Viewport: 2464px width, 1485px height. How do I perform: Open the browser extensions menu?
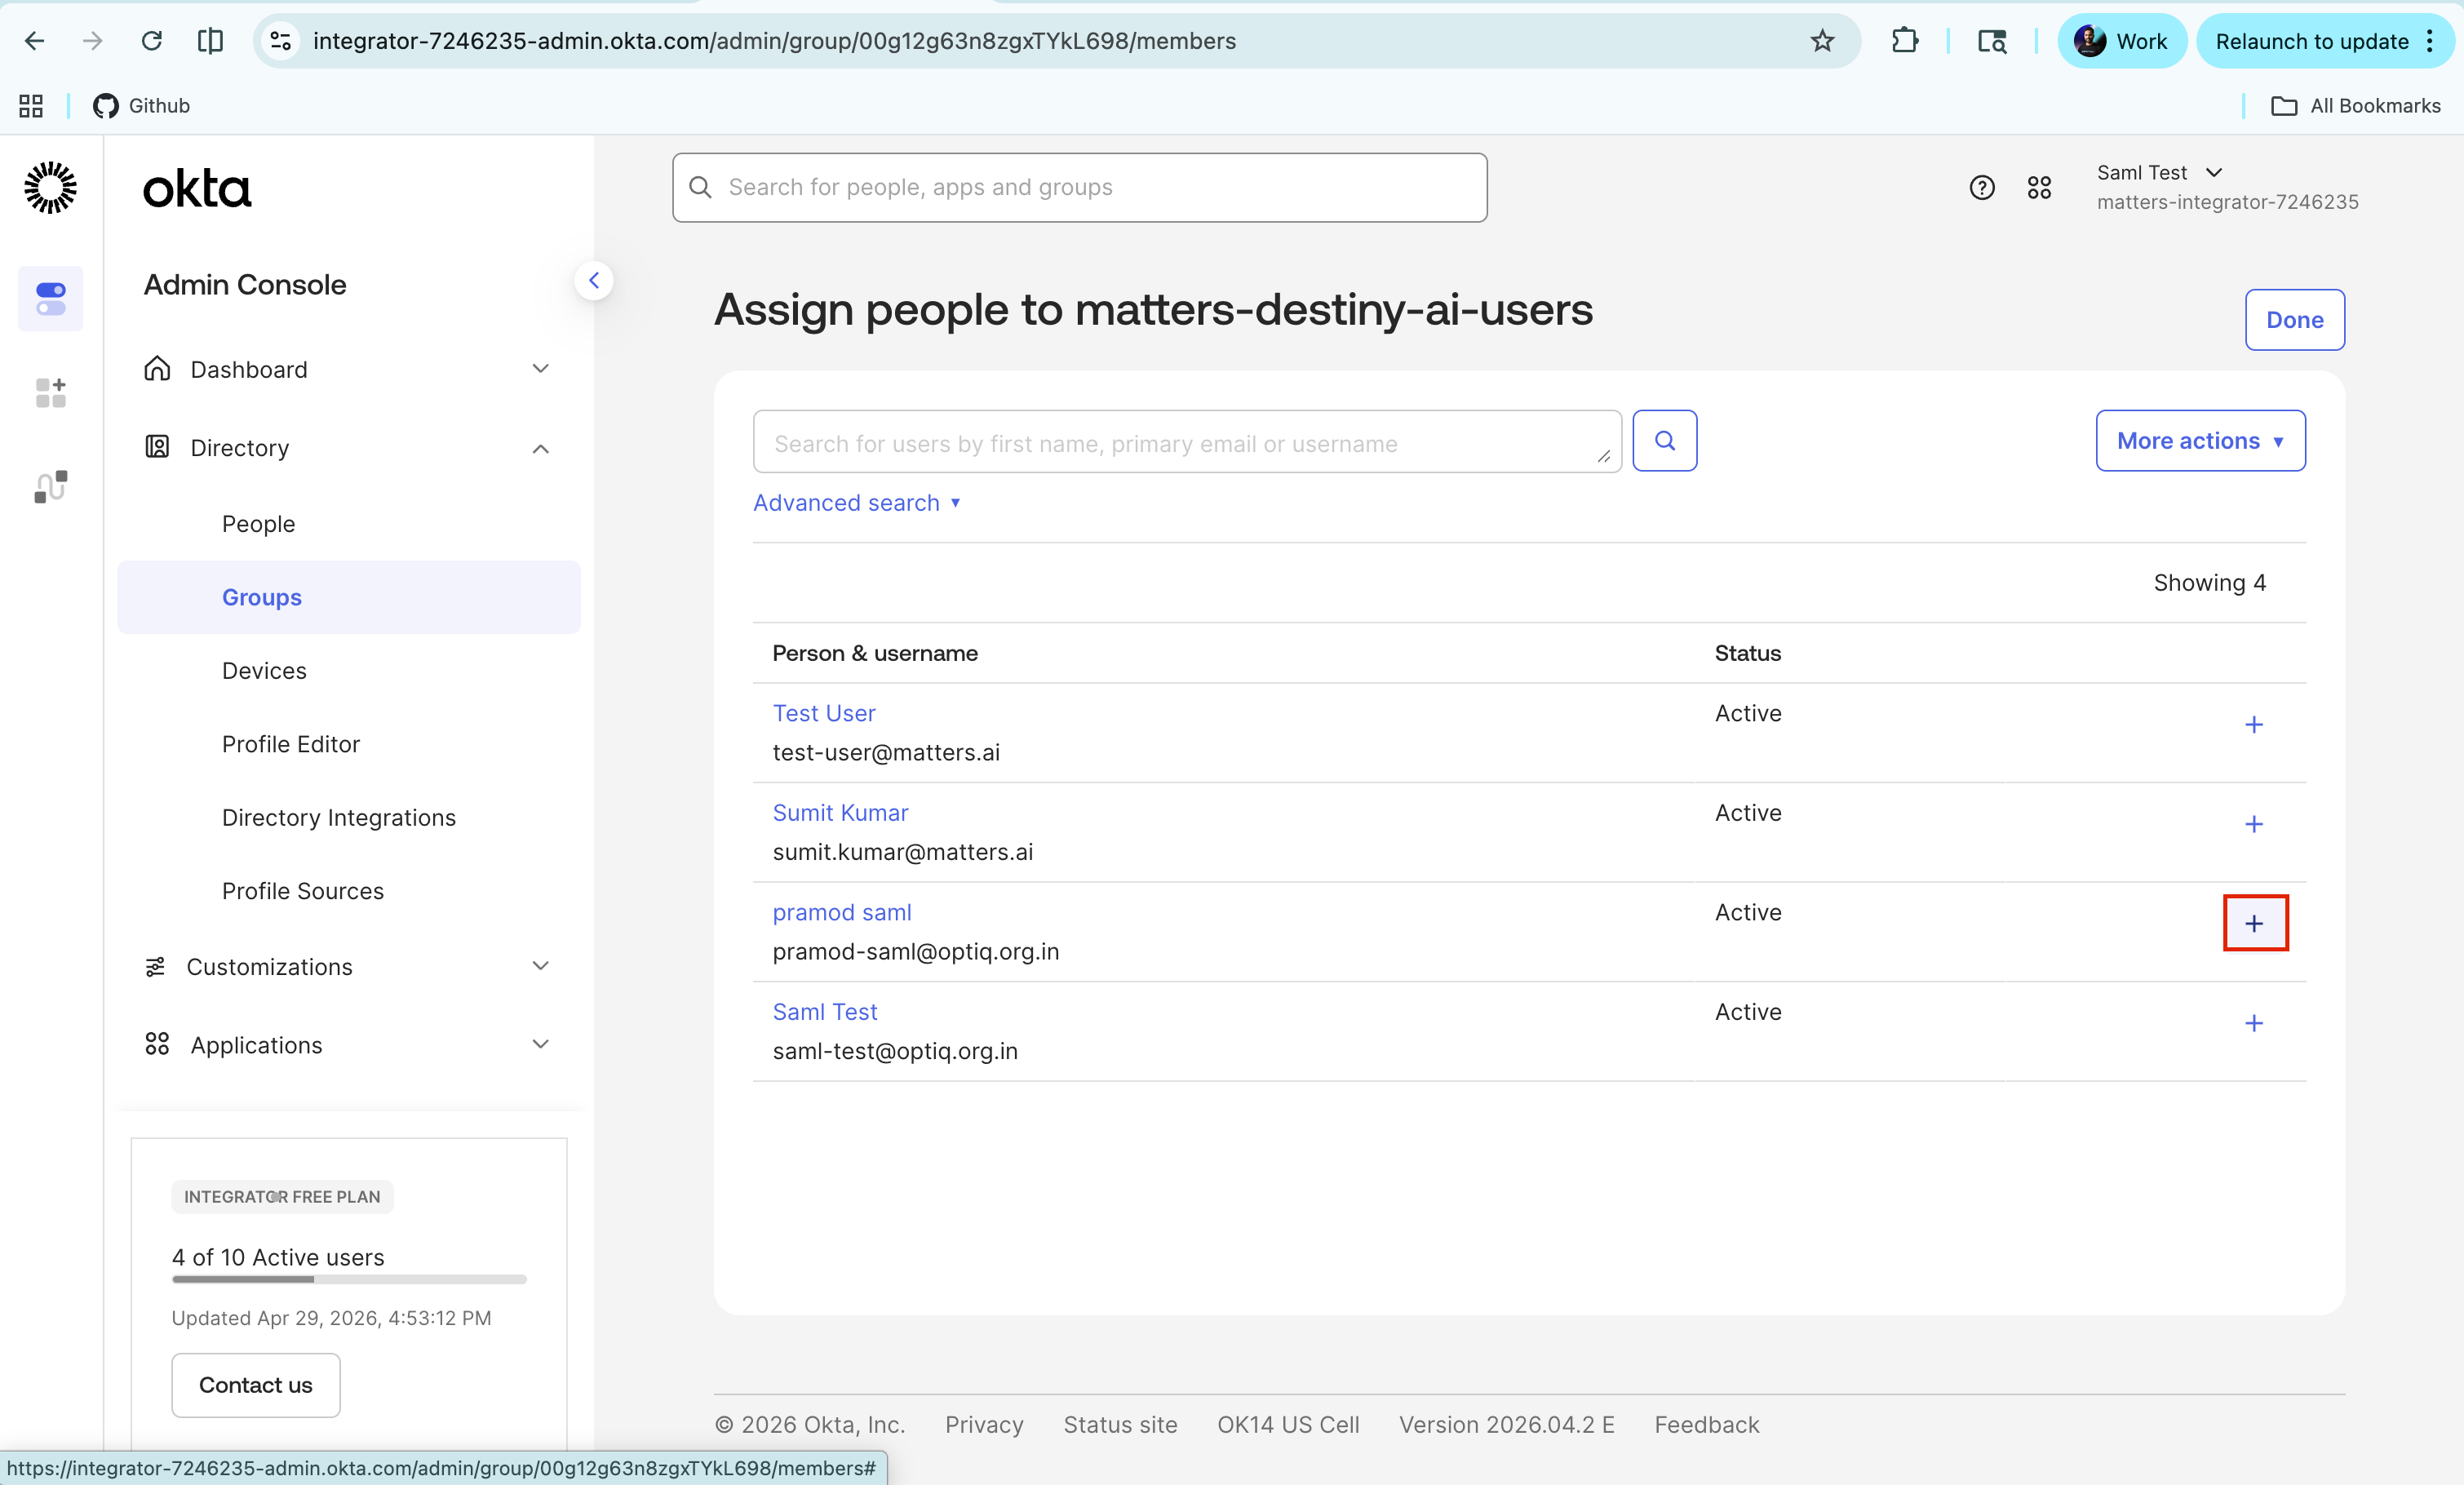point(1905,41)
